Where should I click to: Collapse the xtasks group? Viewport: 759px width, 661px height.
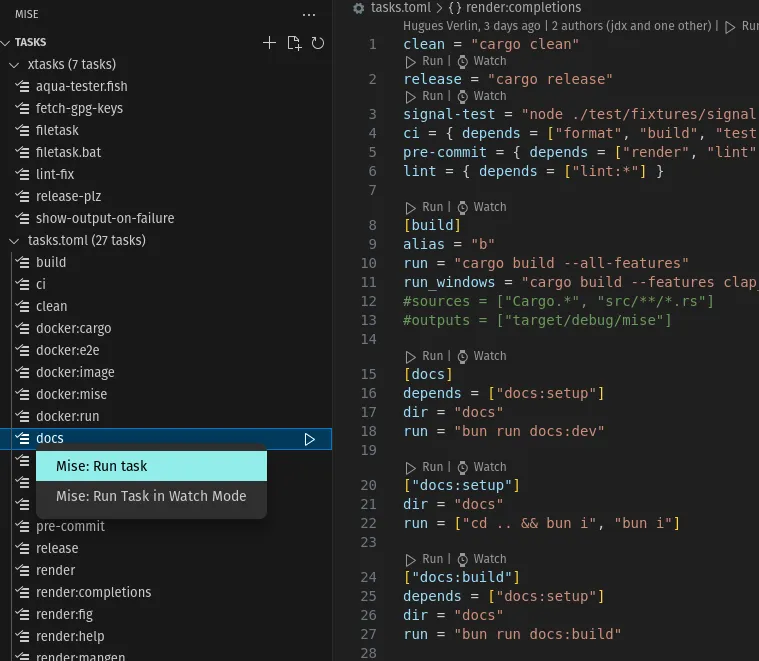14,65
